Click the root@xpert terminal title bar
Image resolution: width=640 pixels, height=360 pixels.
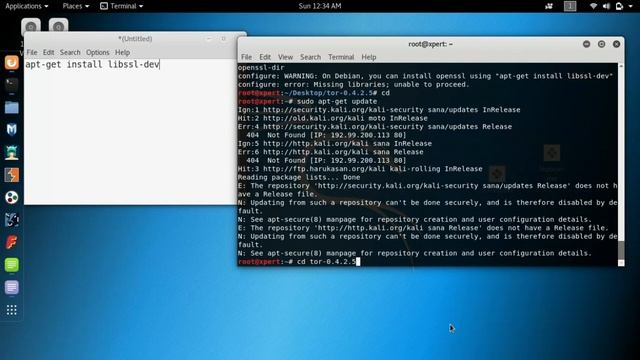[x=431, y=44]
